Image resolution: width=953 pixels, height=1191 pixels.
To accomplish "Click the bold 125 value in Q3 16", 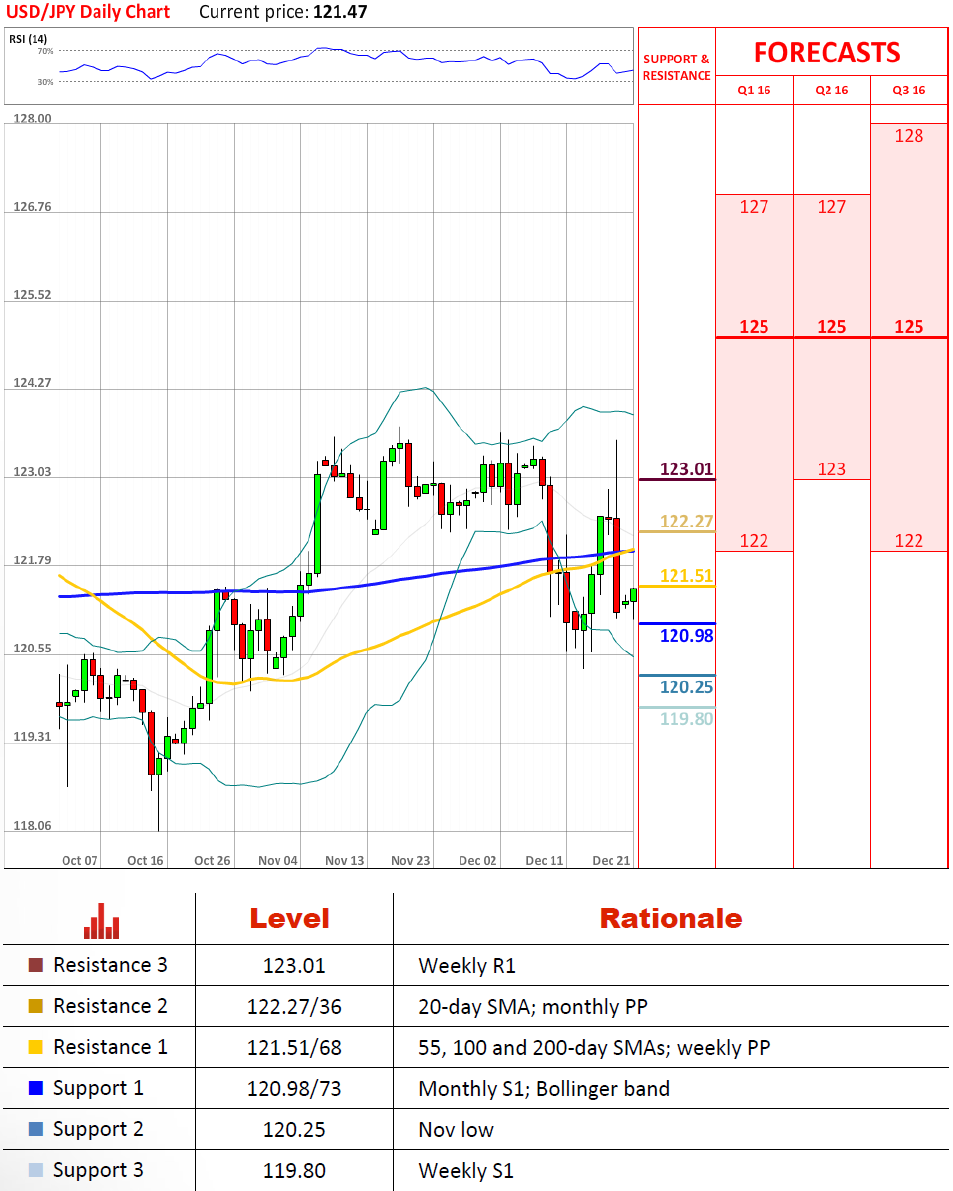I will click(909, 327).
